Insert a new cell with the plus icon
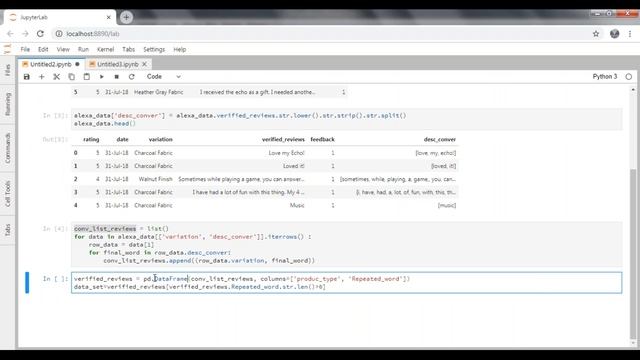Screen dimensions: 640x360 [41, 77]
